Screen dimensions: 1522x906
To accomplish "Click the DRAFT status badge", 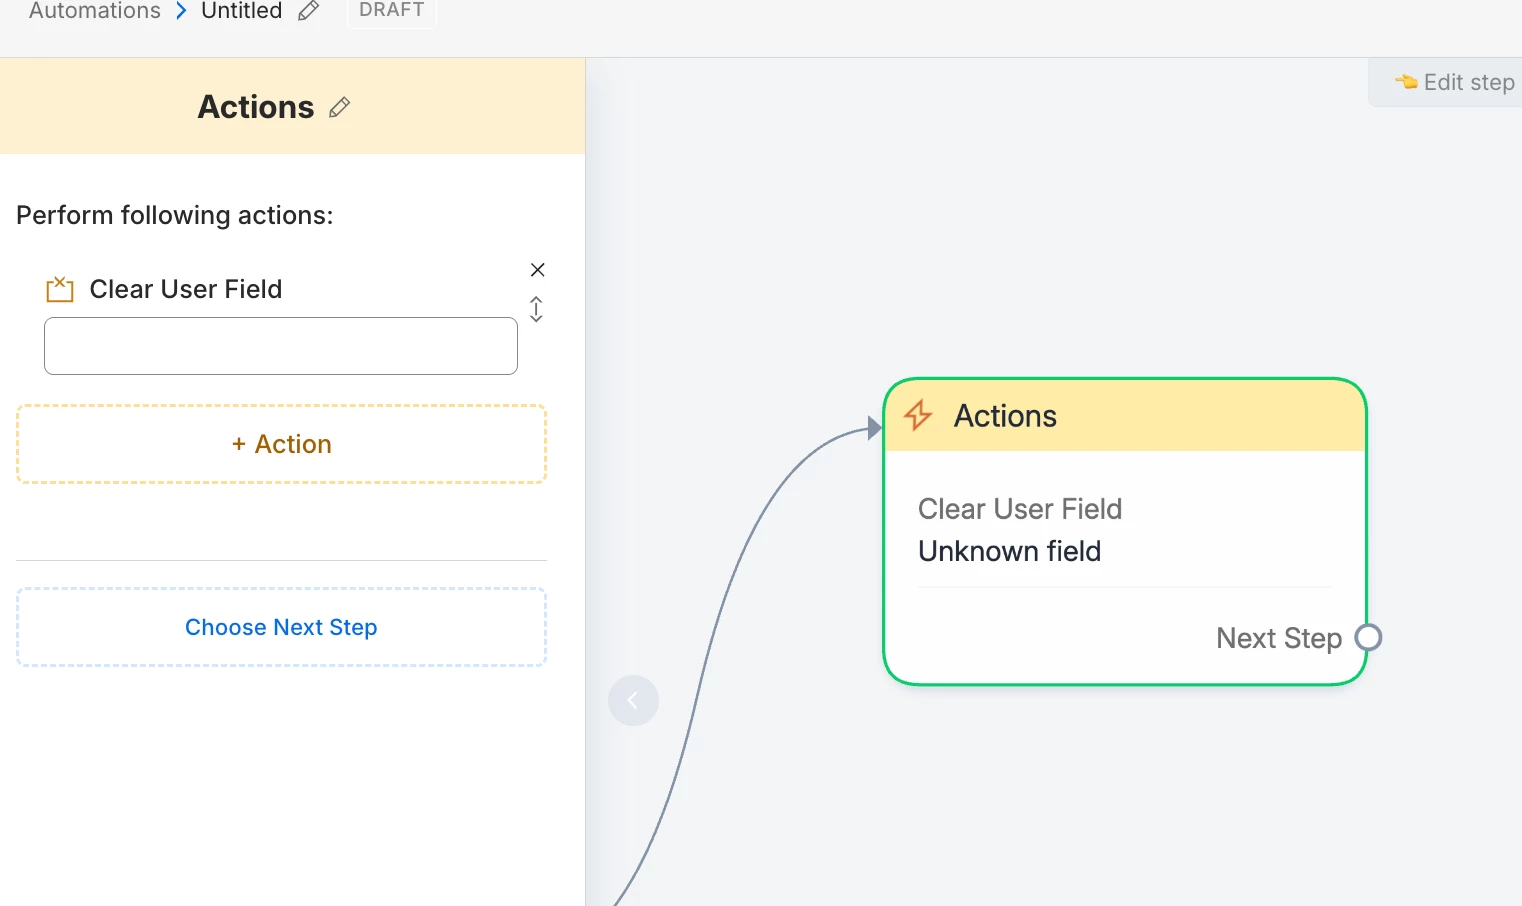I will click(391, 10).
